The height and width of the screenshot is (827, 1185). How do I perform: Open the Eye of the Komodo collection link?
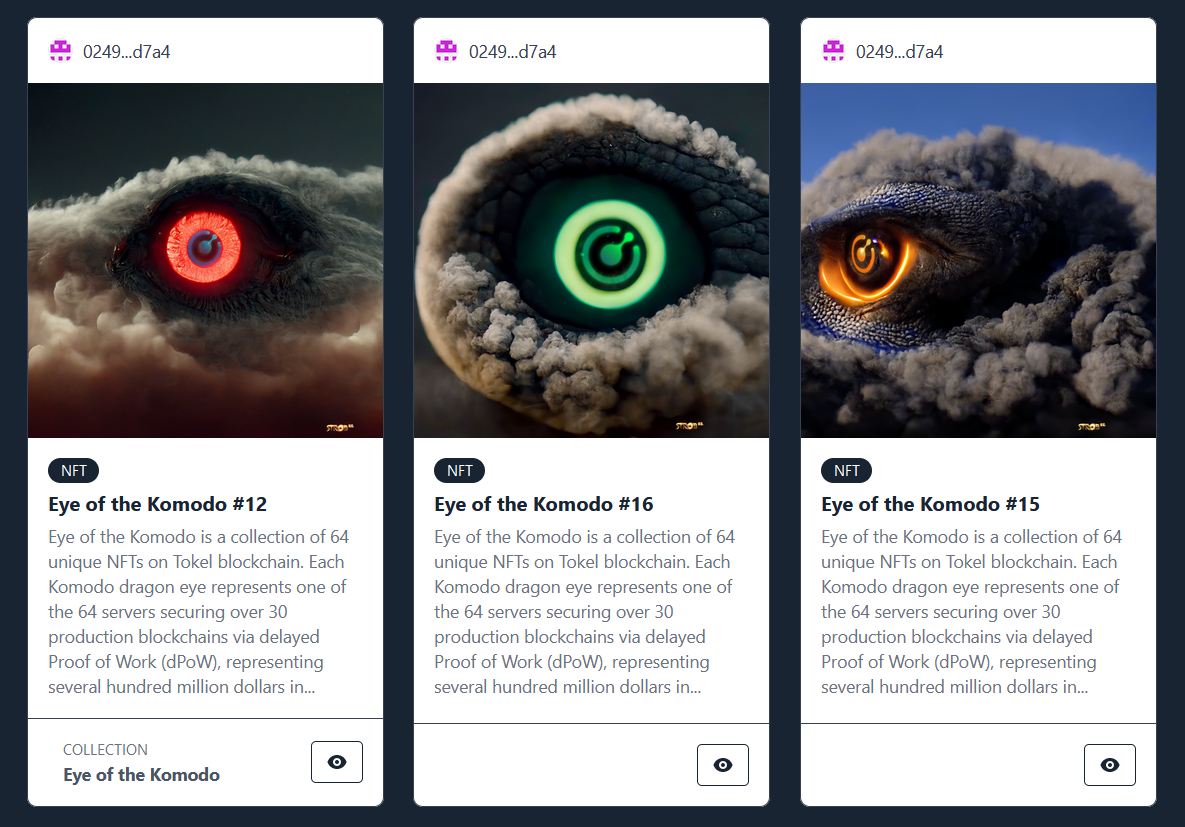coord(141,775)
